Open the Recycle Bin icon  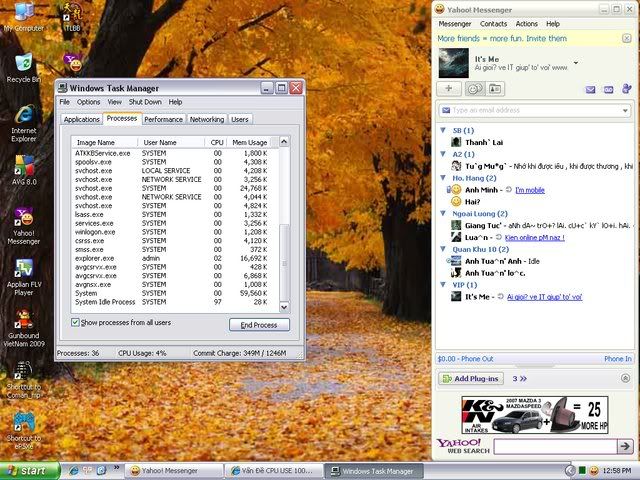point(24,68)
